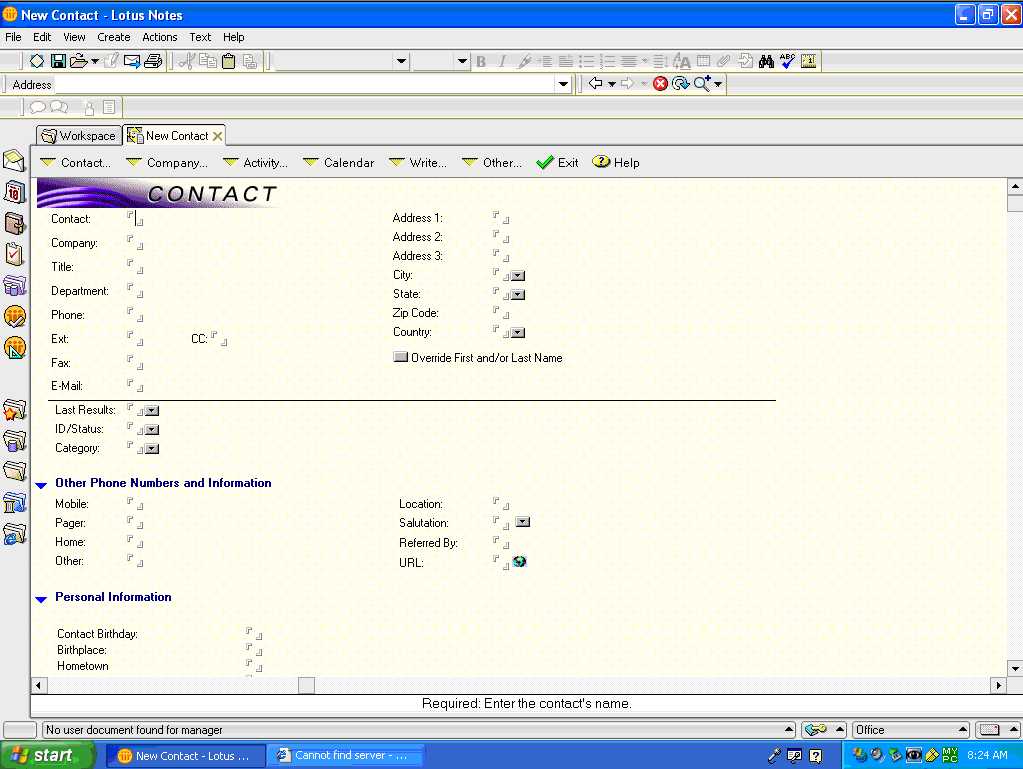The image size is (1023, 769).
Task: Click the vertical scrollbar down arrow
Action: click(x=1015, y=669)
